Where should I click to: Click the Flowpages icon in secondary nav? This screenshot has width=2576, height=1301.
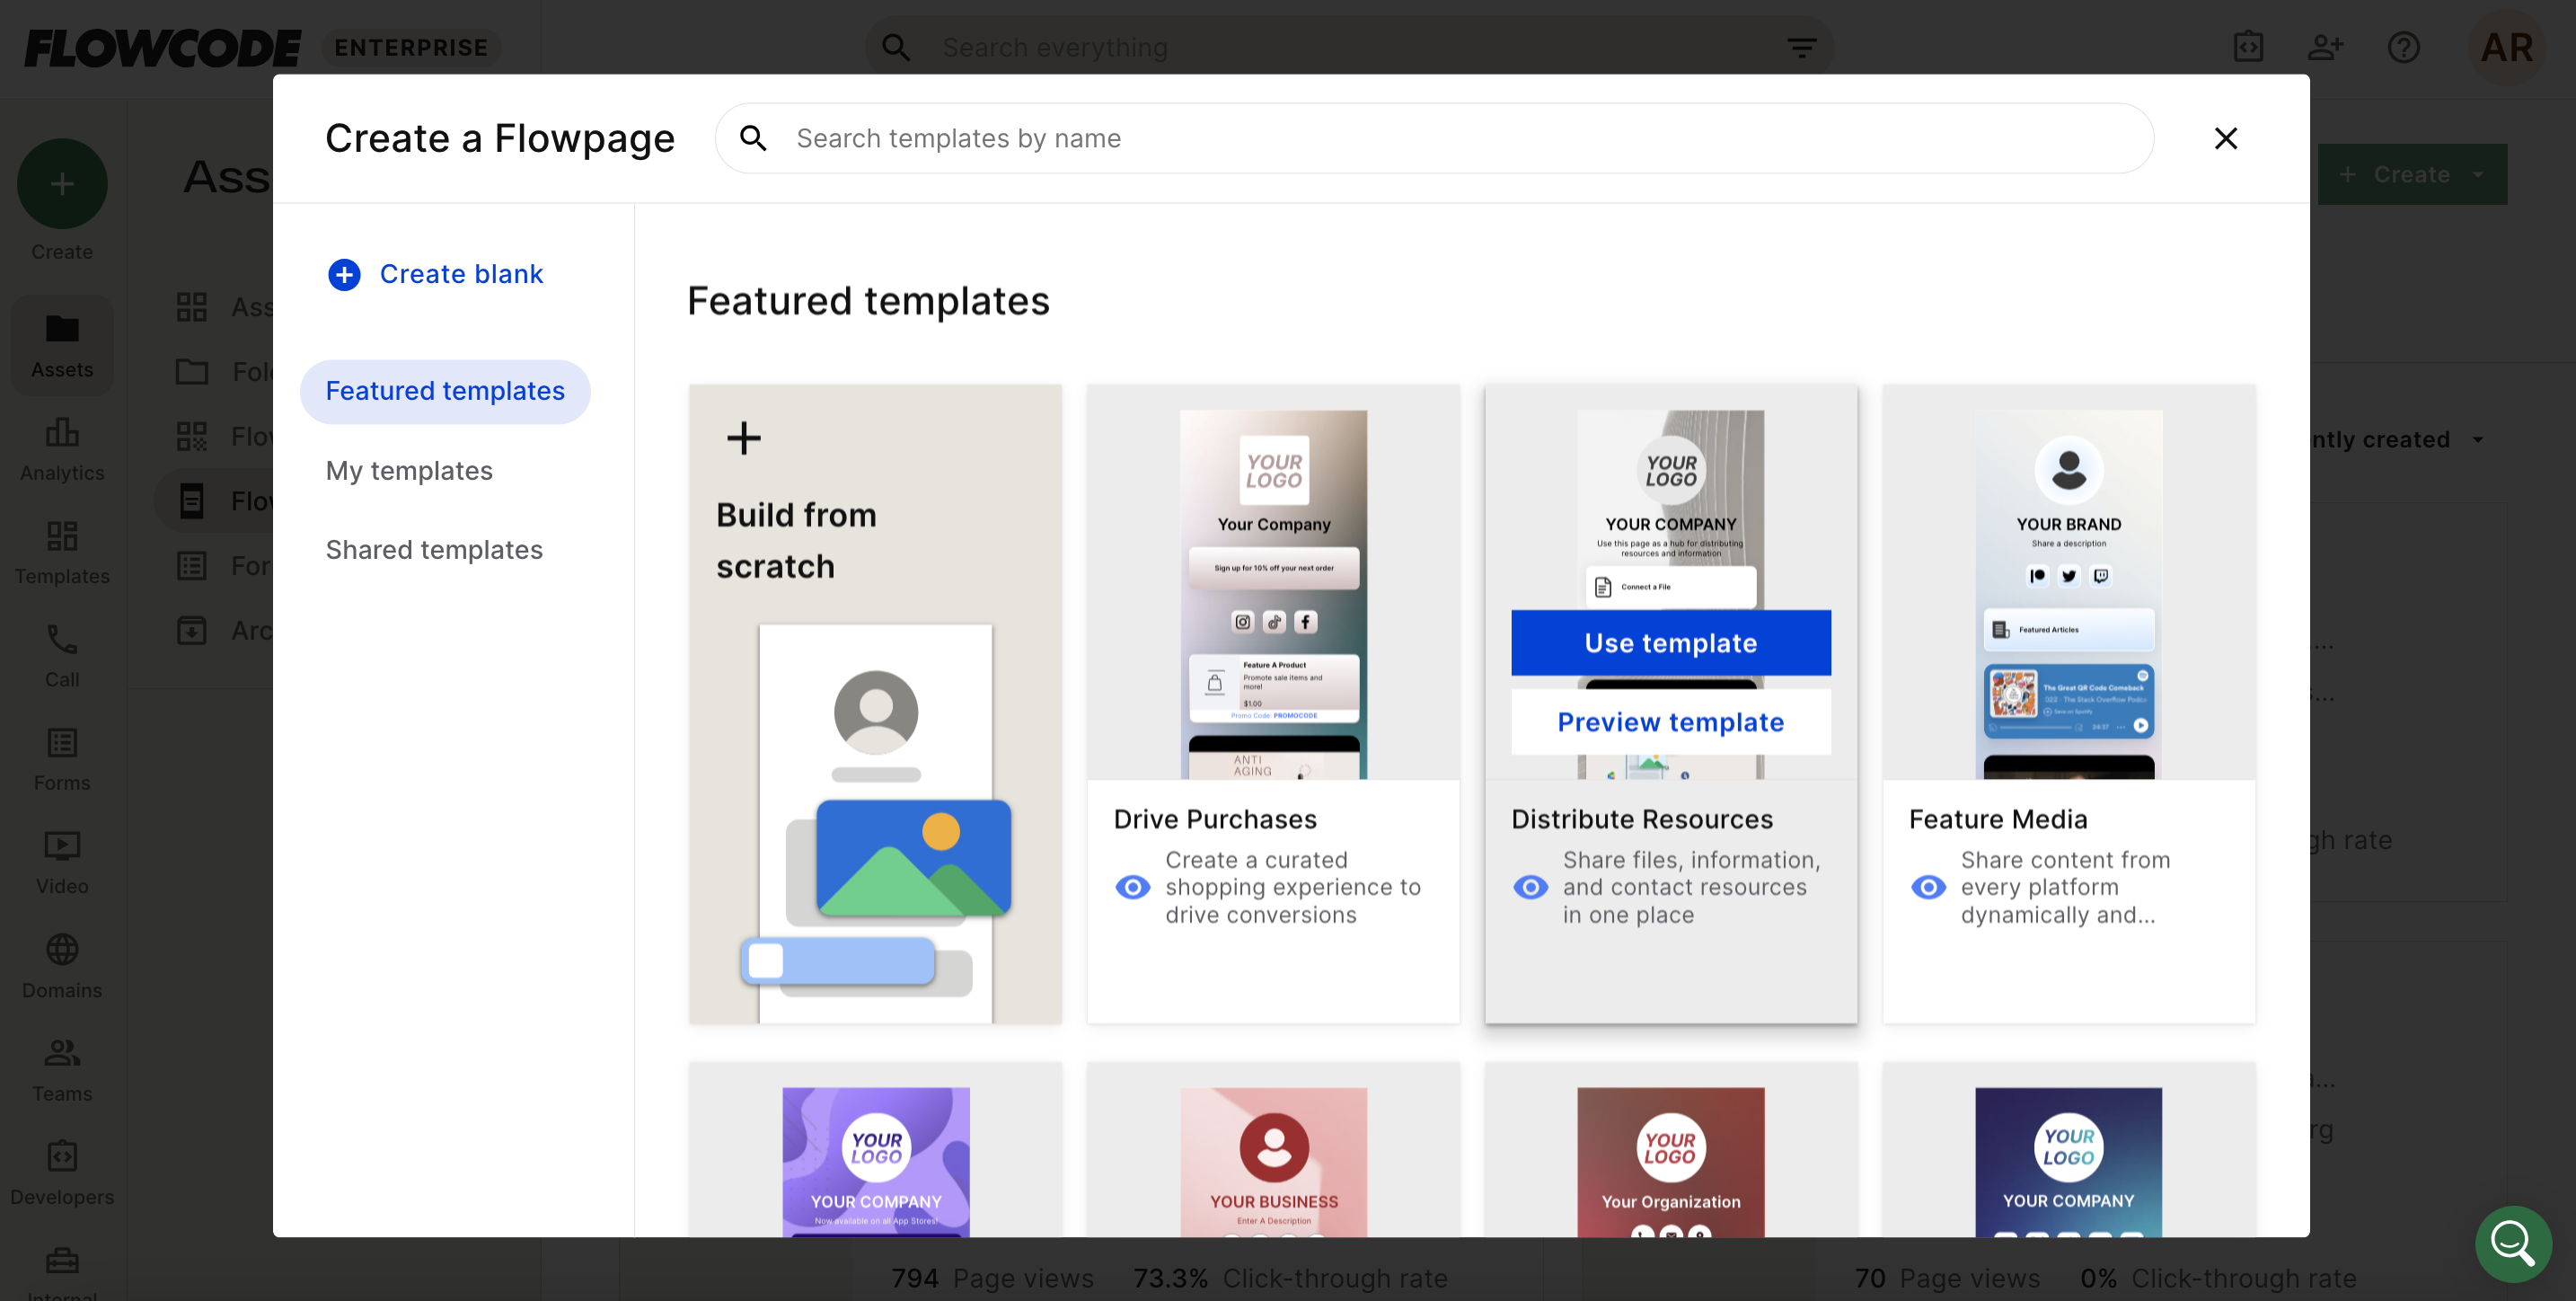tap(191, 501)
